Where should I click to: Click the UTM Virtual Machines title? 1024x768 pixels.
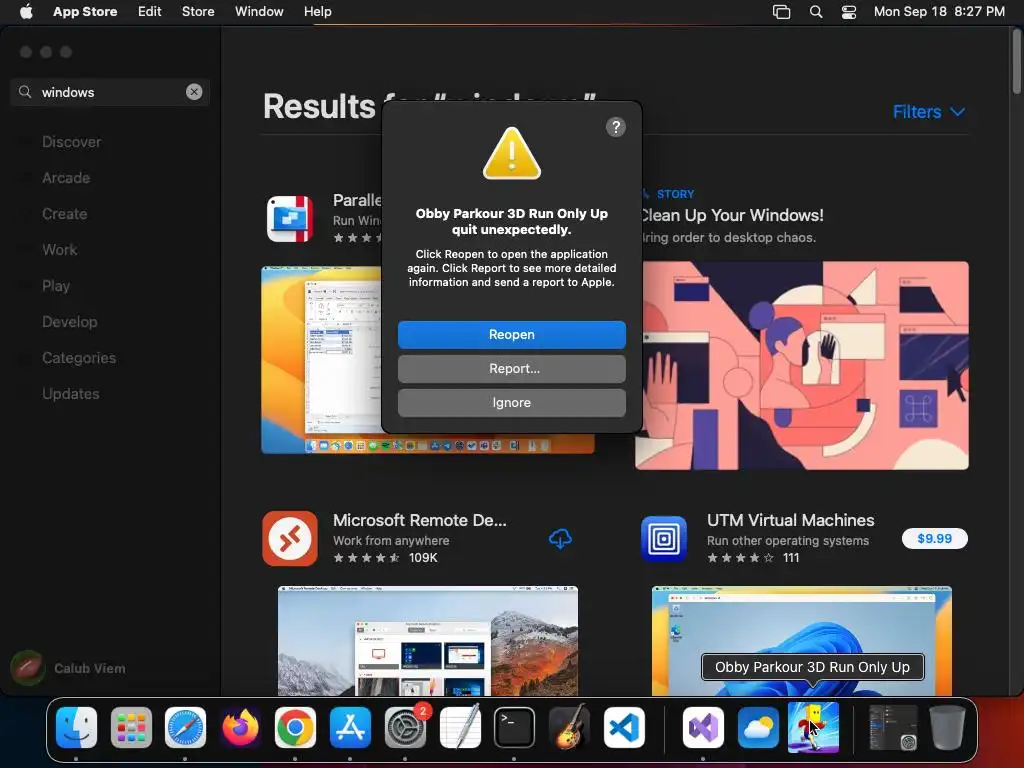[790, 520]
